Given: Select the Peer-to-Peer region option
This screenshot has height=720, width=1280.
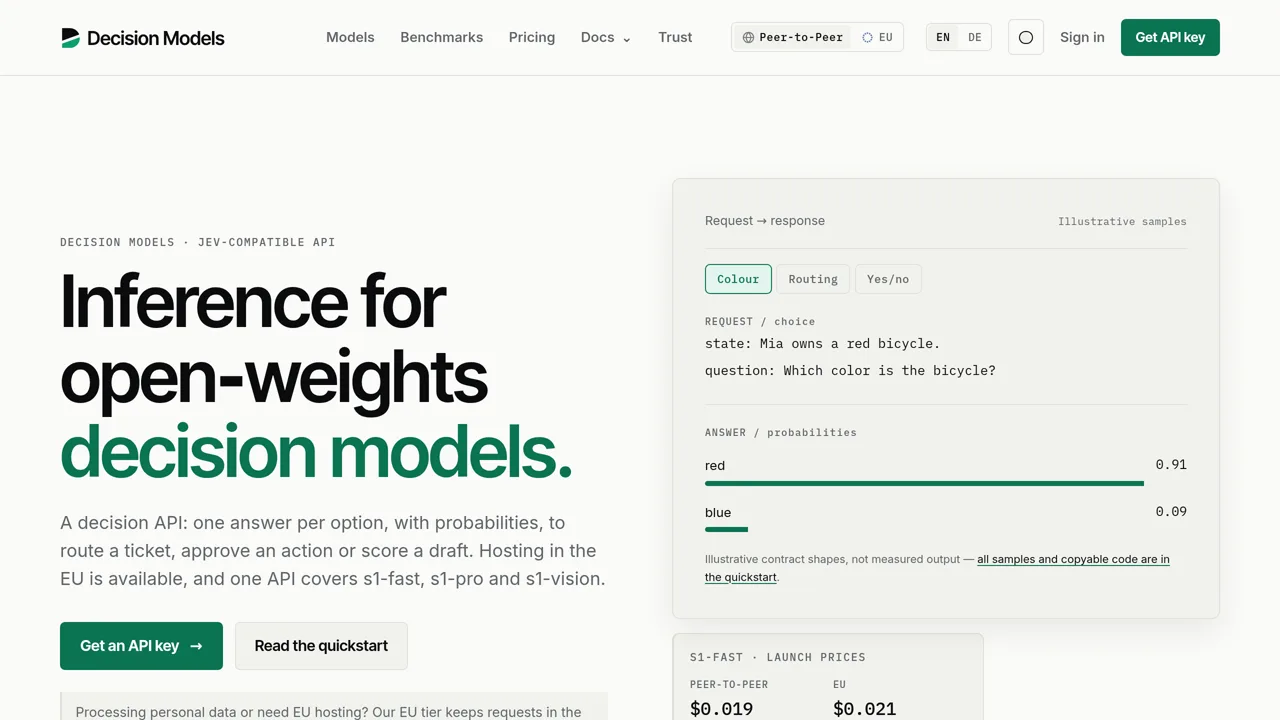Looking at the screenshot, I should point(793,37).
